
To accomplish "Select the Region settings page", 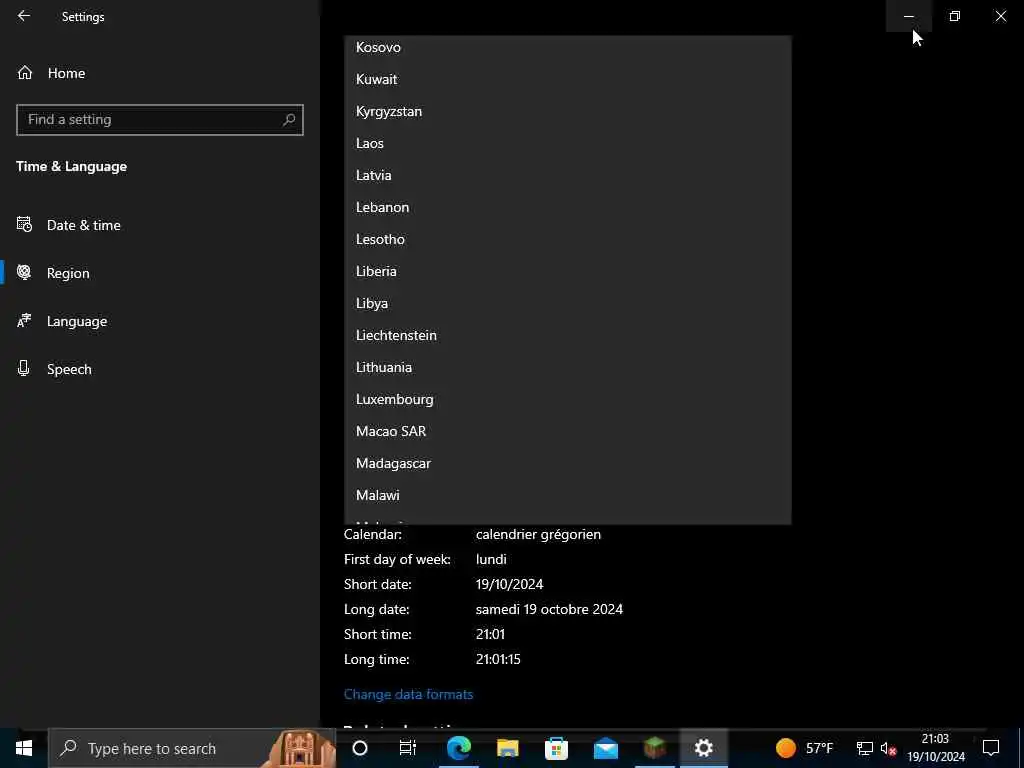I will tap(160, 273).
